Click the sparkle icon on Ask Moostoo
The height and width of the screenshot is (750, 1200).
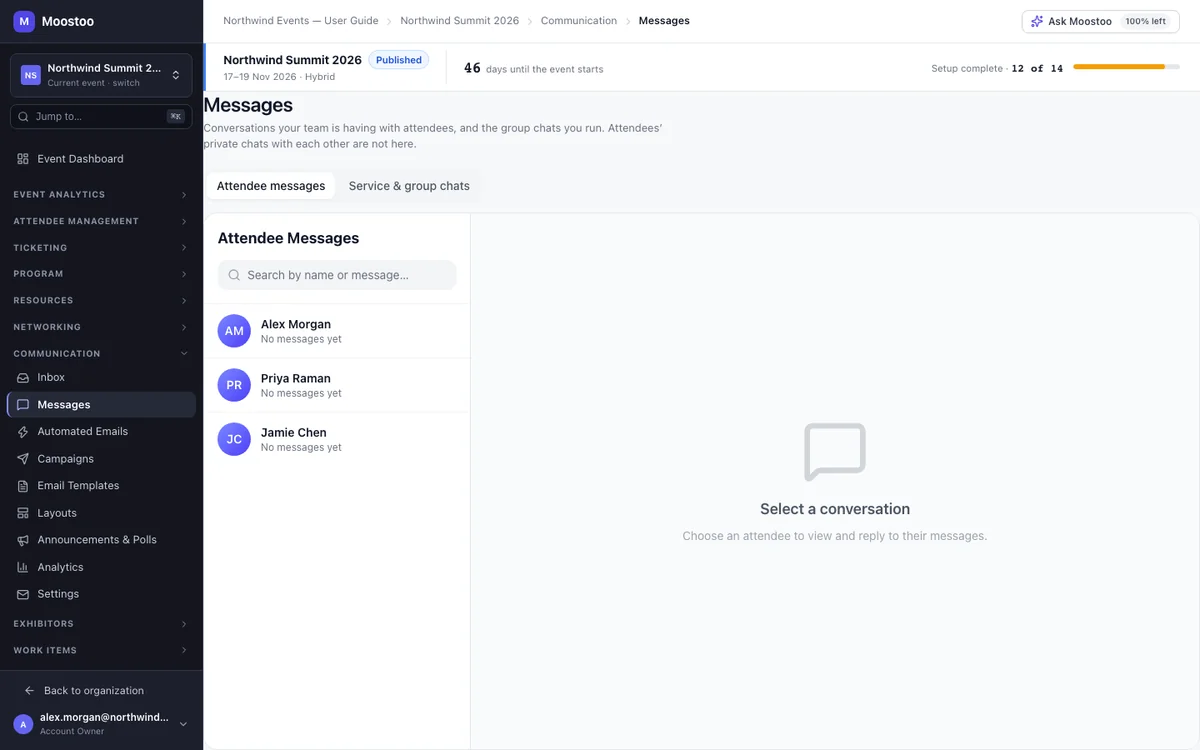(x=1037, y=21)
